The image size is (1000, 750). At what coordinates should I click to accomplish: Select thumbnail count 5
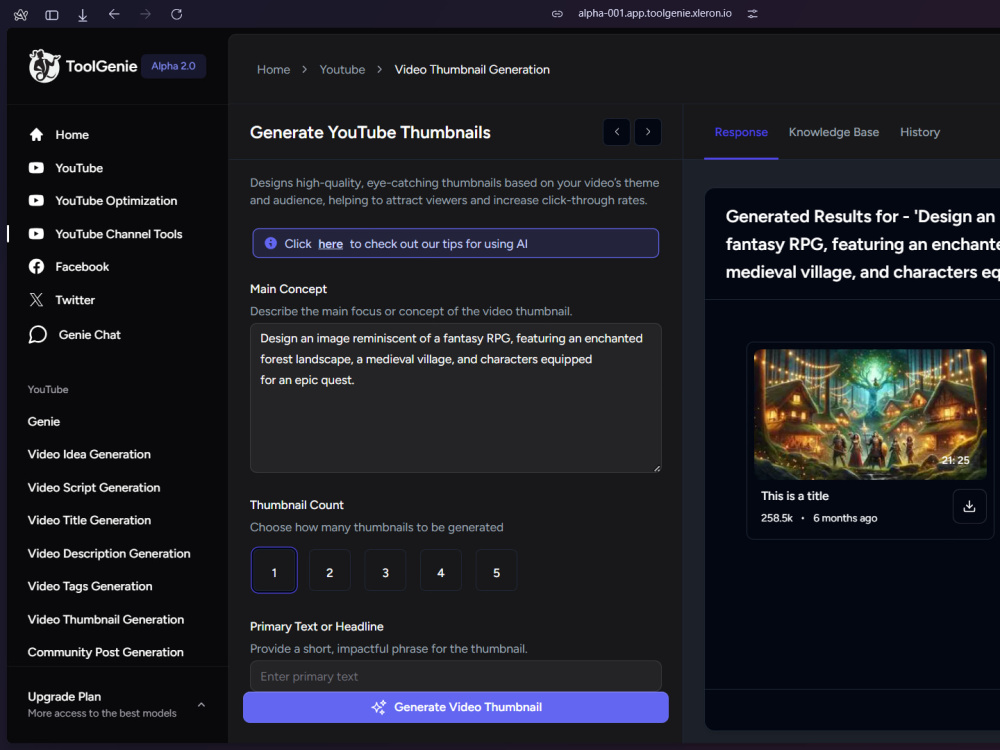tap(496, 570)
